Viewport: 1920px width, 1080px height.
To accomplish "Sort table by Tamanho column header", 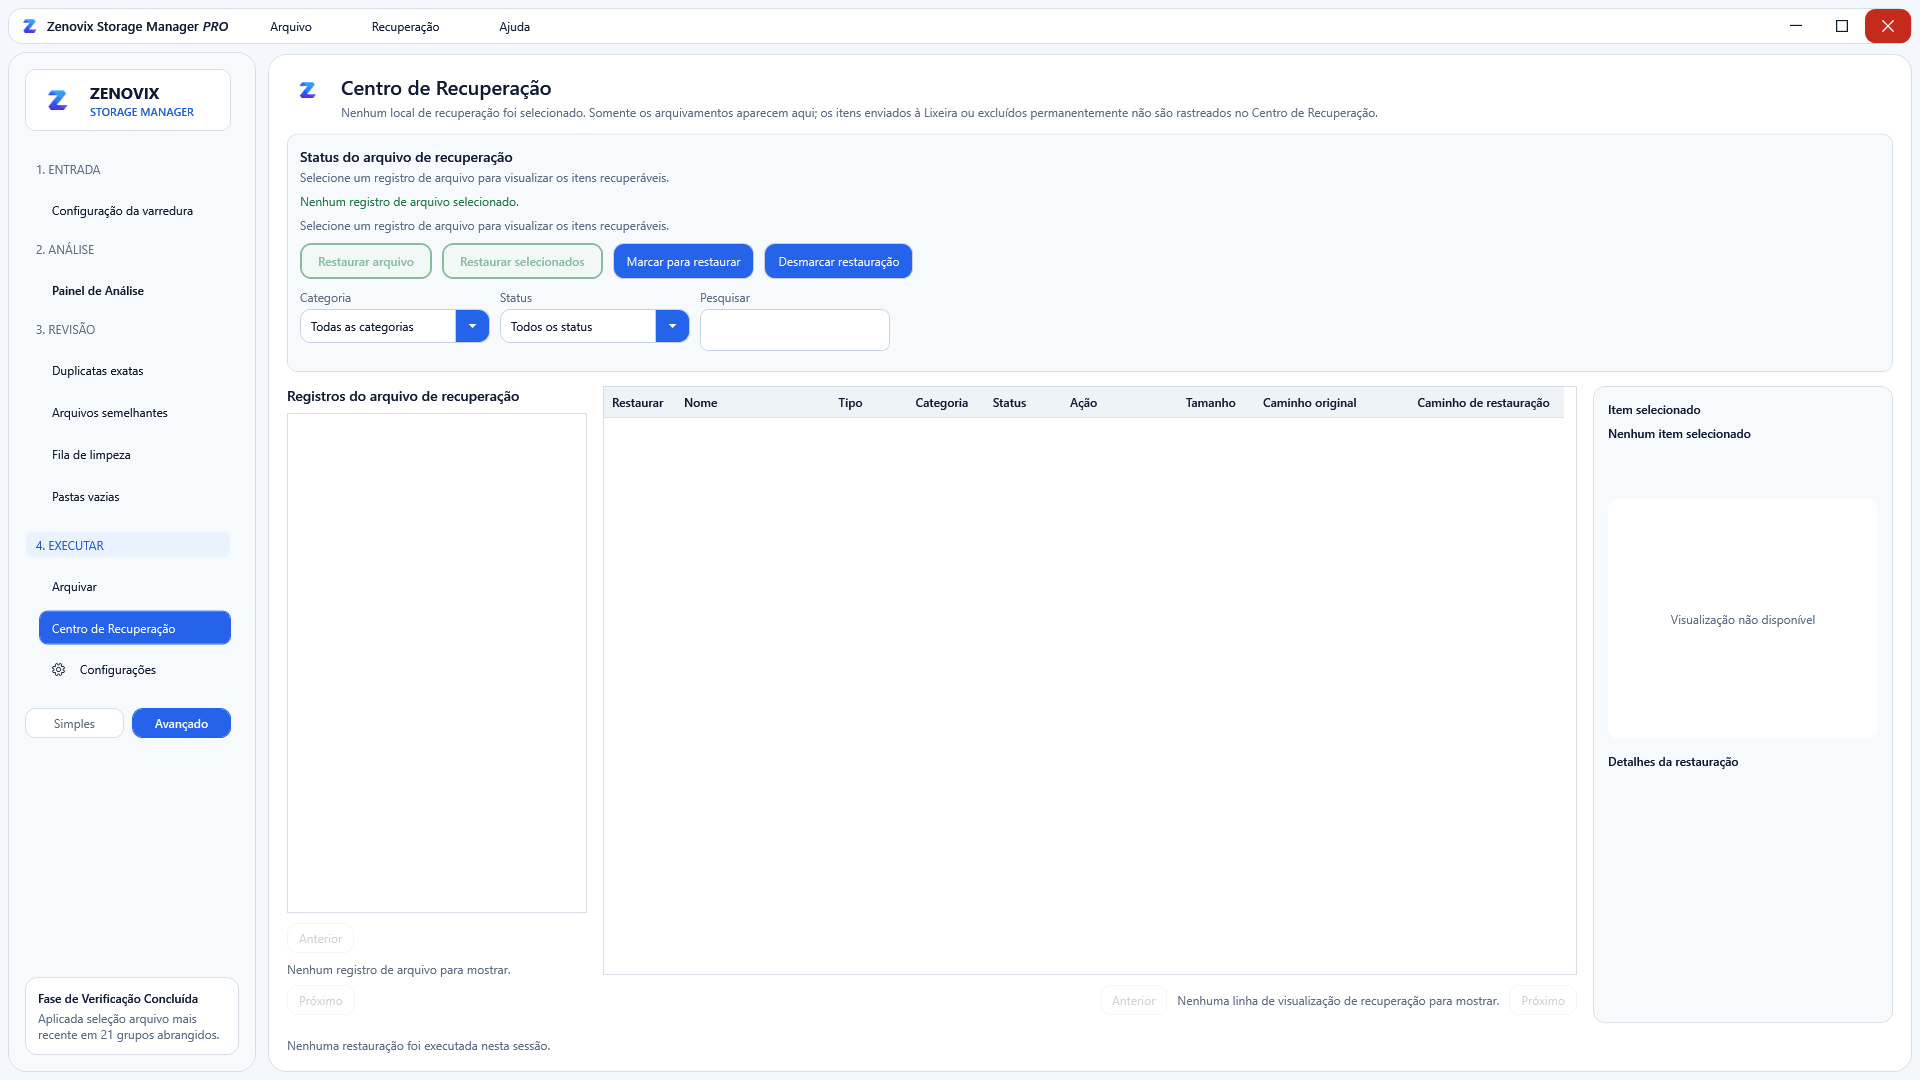I will pyautogui.click(x=1210, y=403).
